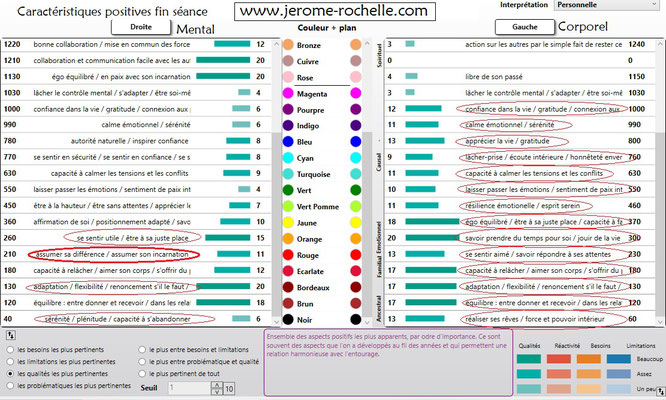Click the scroll-up arrow of Corporel list

pyautogui.click(x=660, y=44)
